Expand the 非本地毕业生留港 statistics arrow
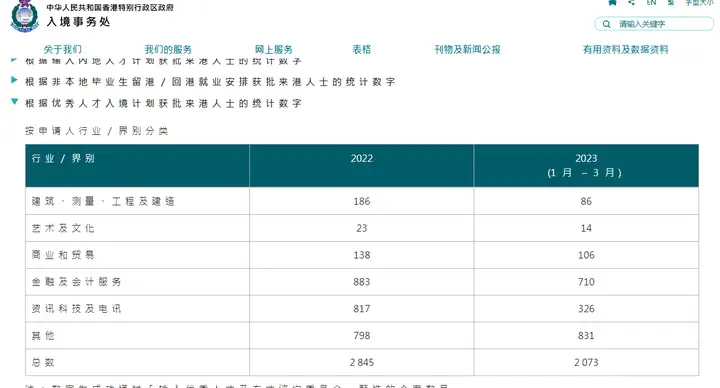Screen dimensions: 720x388 pyautogui.click(x=14, y=80)
